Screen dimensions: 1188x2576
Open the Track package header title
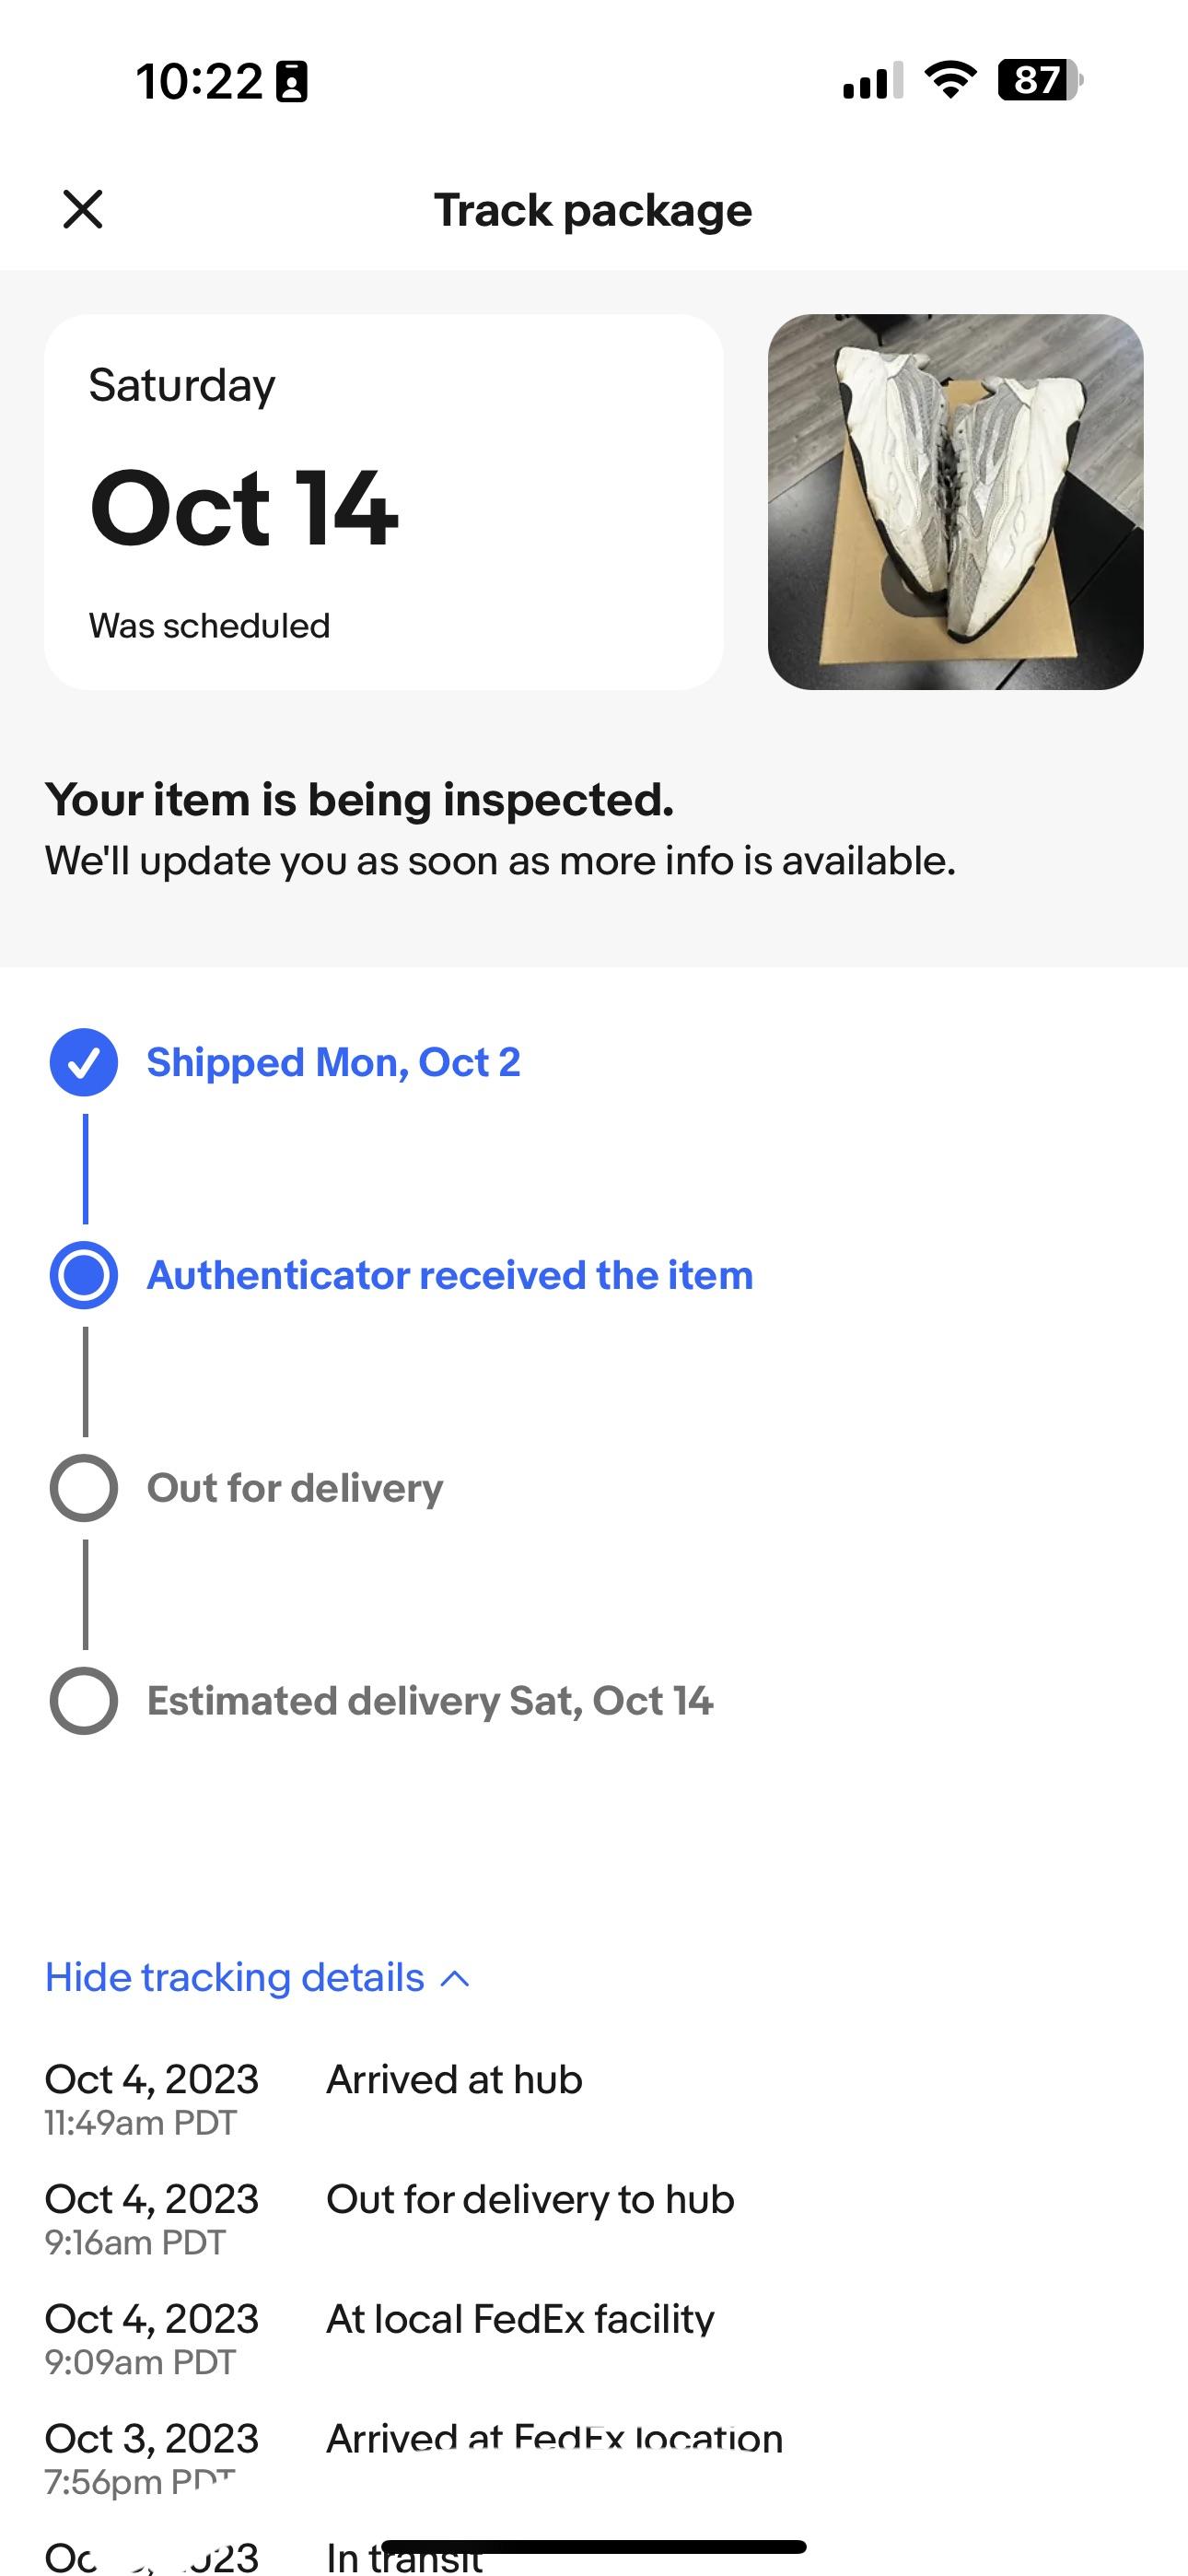(x=593, y=210)
